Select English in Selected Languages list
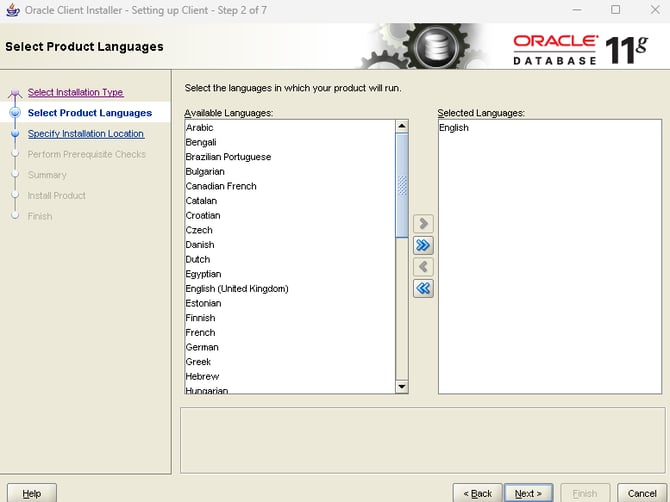The width and height of the screenshot is (670, 502). coord(454,128)
